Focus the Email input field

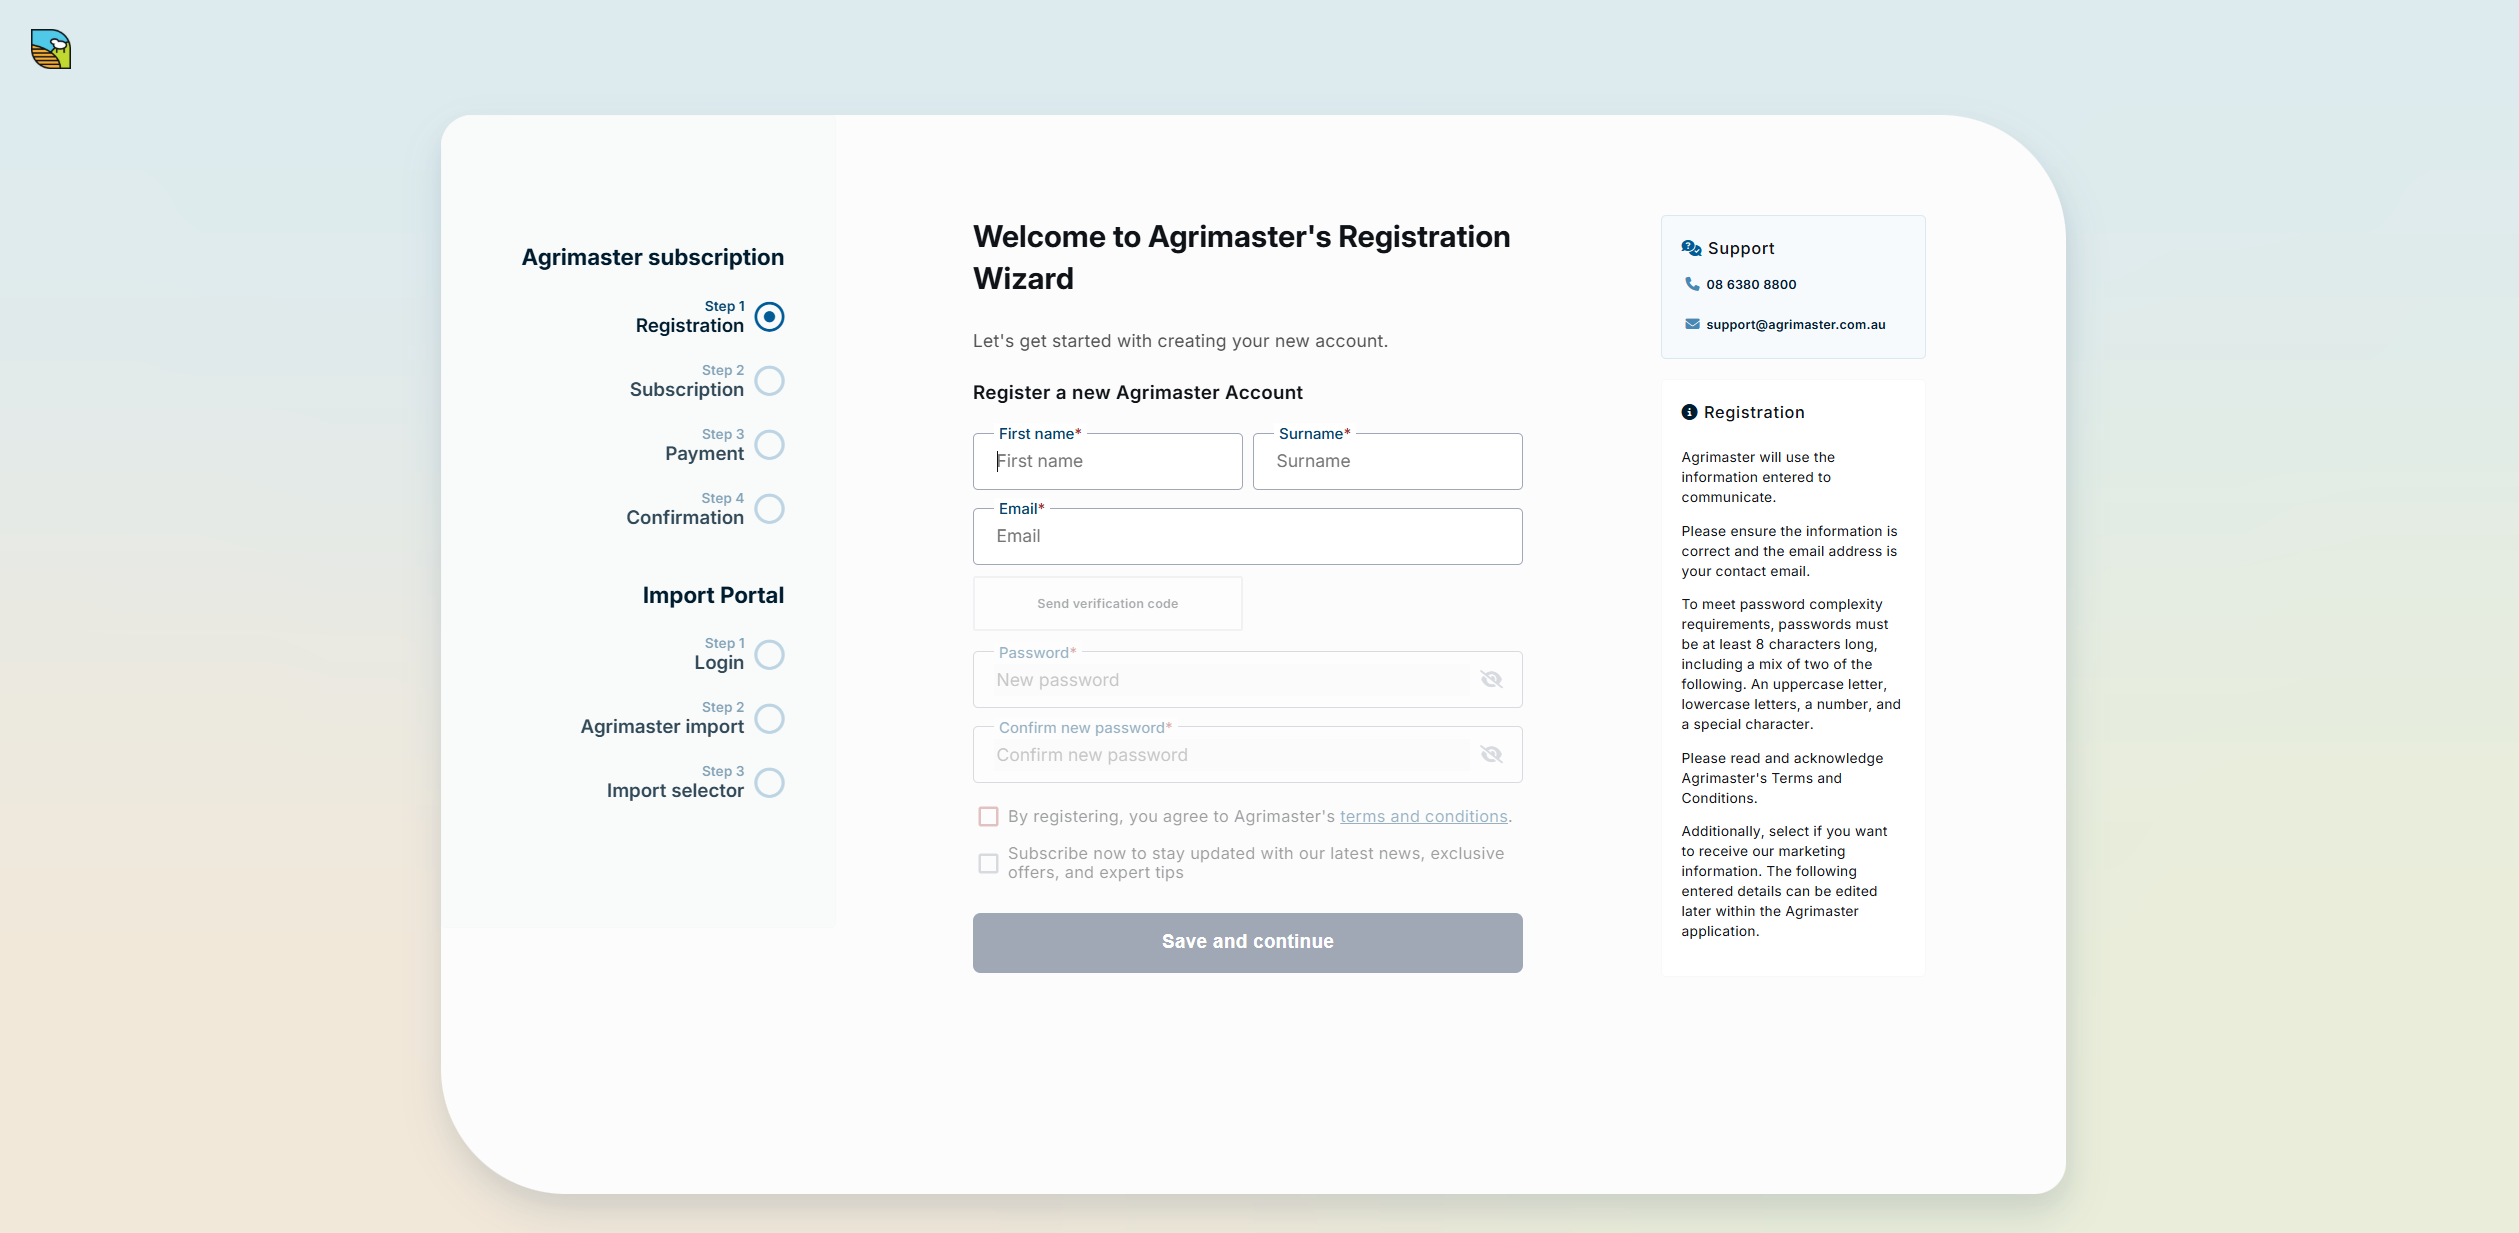tap(1248, 536)
